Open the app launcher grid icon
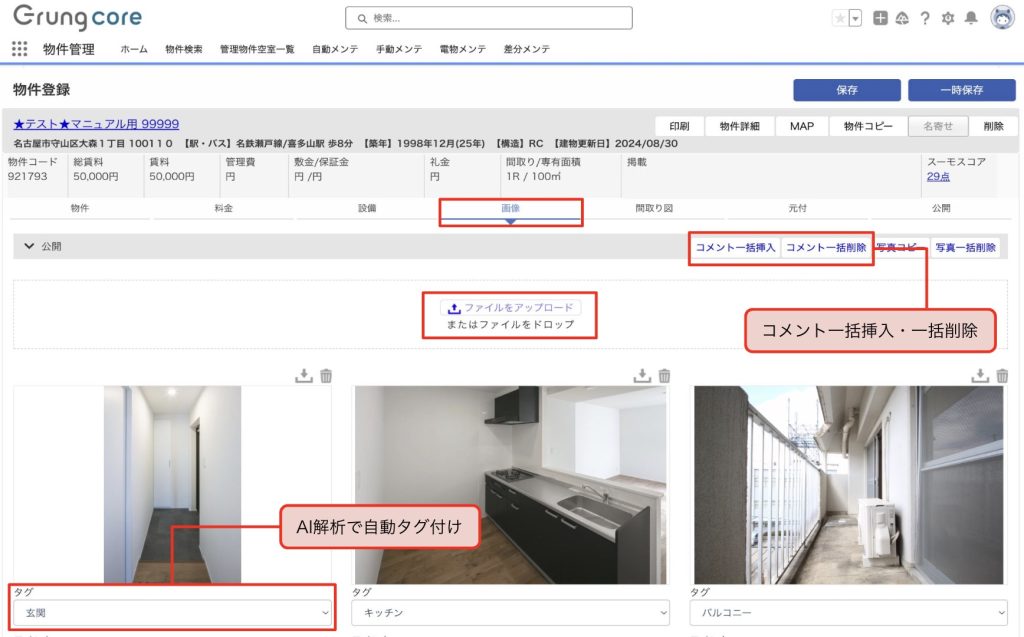1024x637 pixels. click(x=19, y=49)
